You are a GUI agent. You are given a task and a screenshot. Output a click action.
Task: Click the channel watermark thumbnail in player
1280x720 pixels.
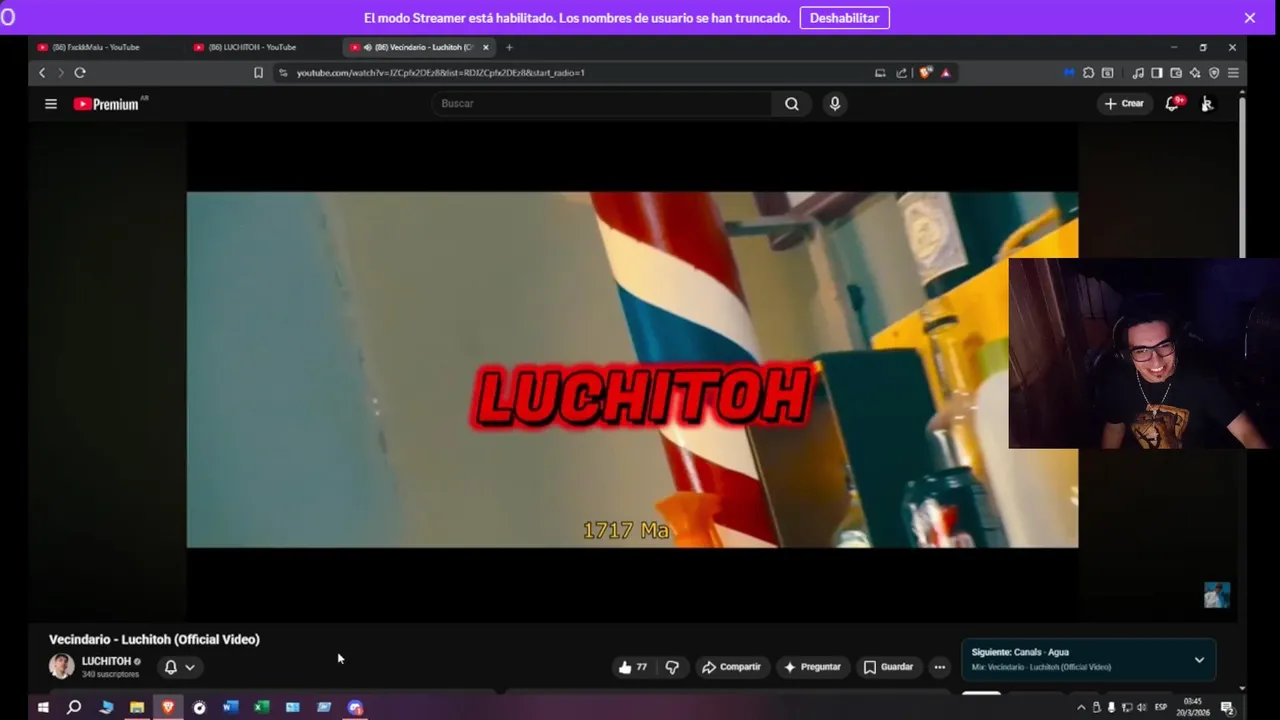(1216, 595)
